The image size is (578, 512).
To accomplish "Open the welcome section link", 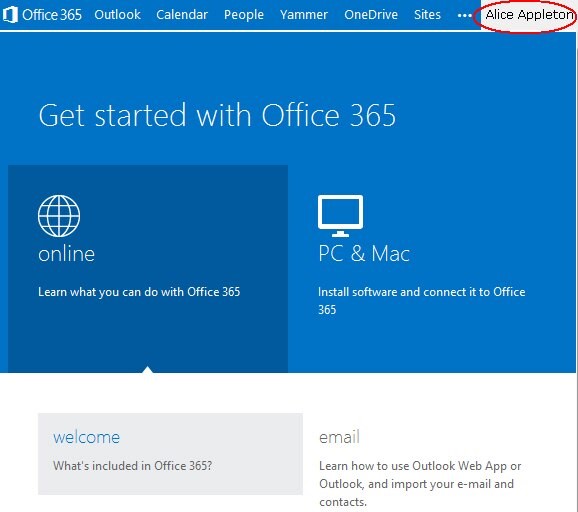I will [86, 437].
